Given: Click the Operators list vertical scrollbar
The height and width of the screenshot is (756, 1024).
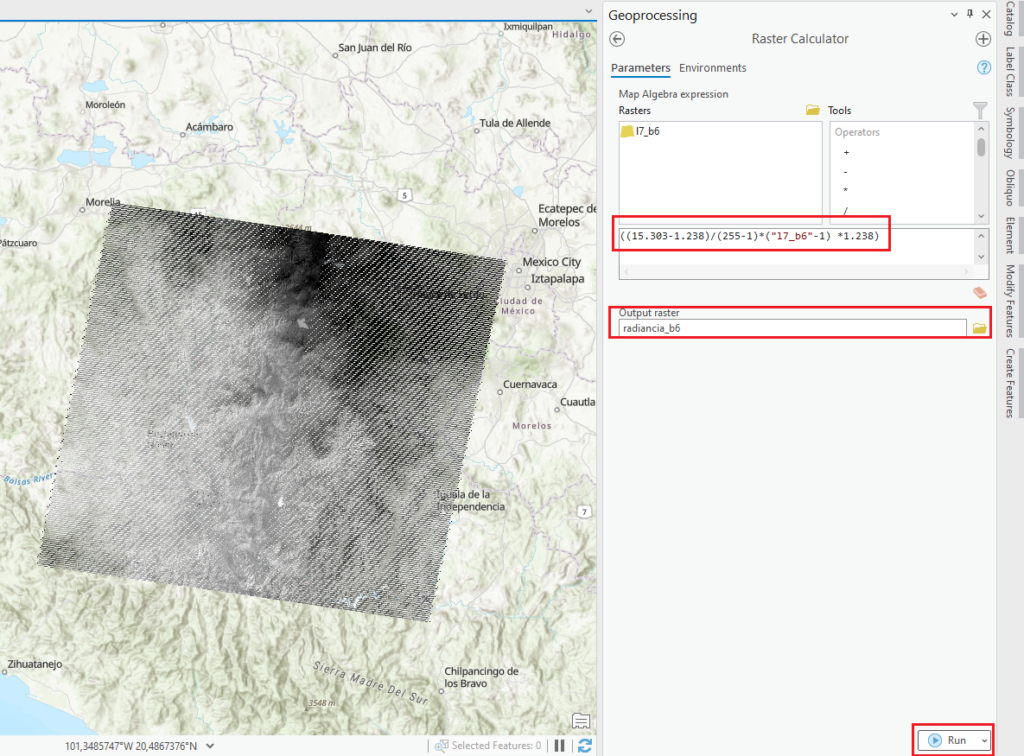Looking at the screenshot, I should [981, 148].
